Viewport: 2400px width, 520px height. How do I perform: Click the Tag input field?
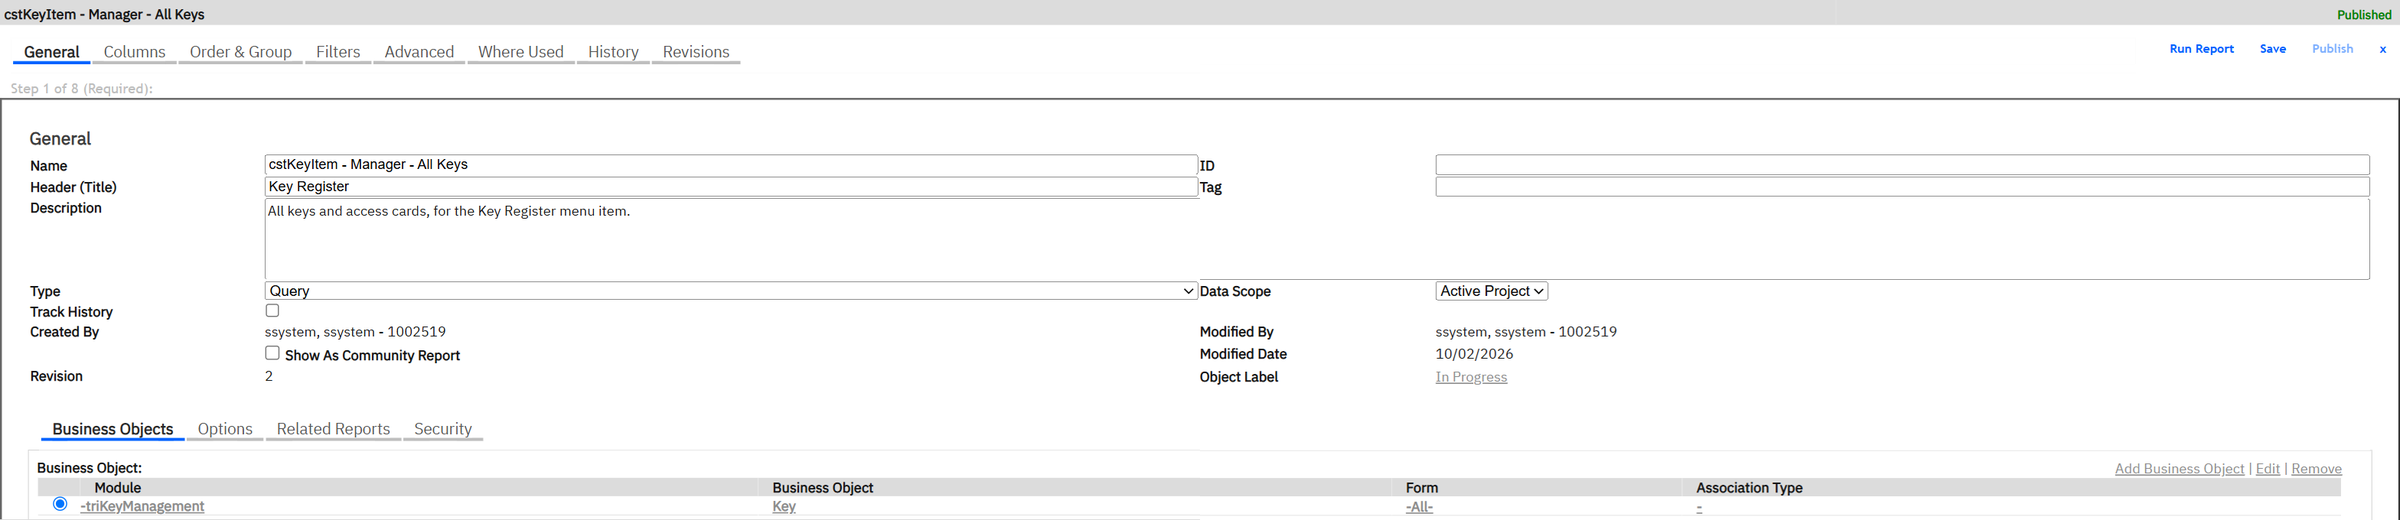click(x=1902, y=187)
